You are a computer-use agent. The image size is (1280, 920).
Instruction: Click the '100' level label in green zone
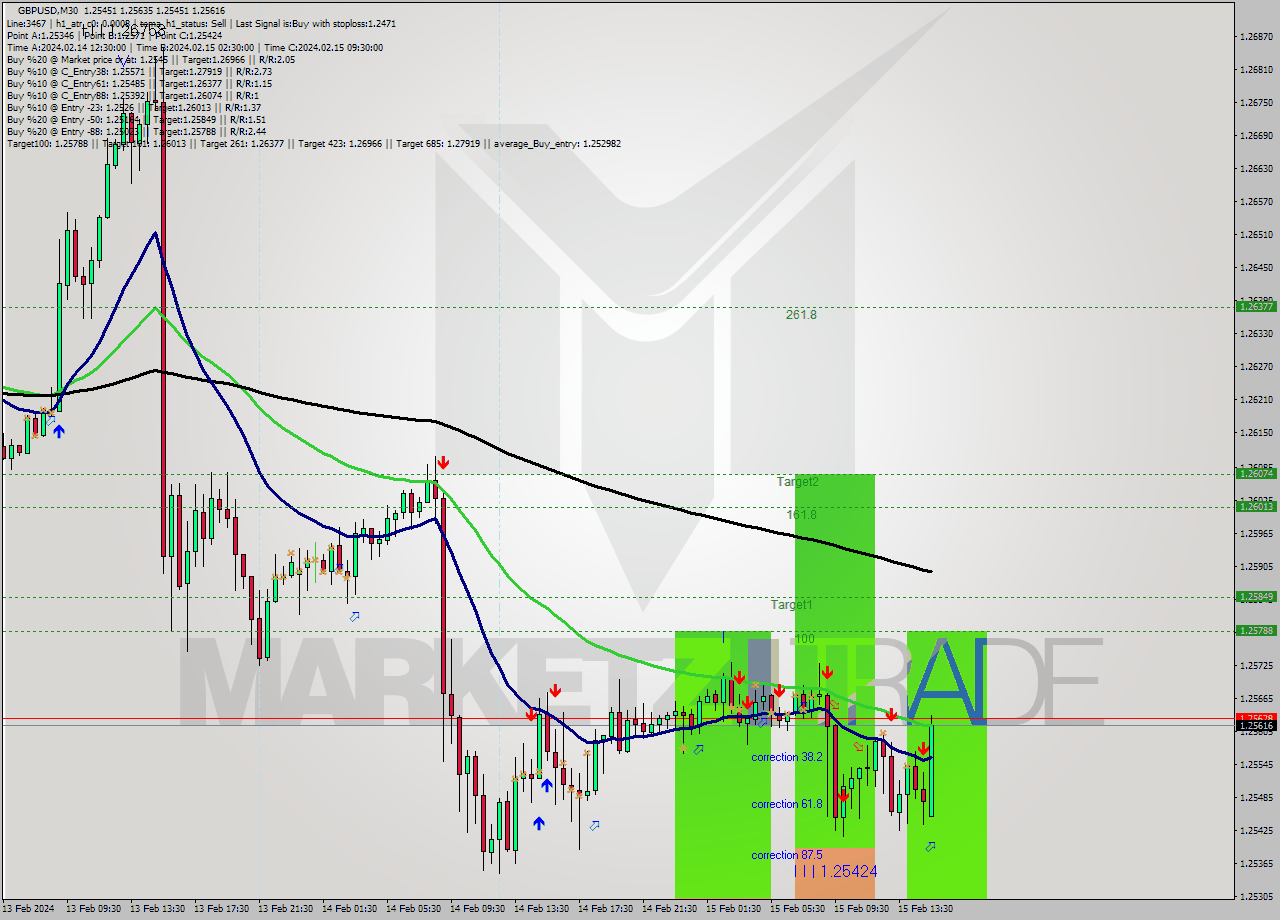point(805,638)
